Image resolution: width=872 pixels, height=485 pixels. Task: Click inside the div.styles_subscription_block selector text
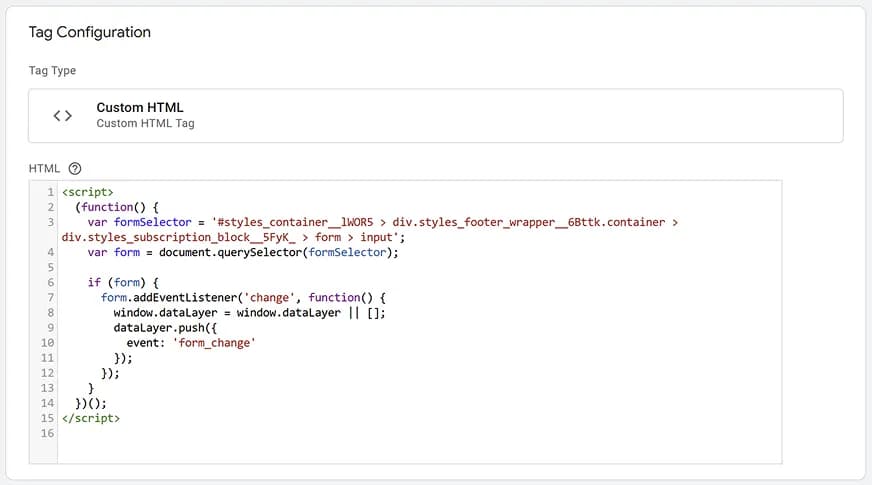pyautogui.click(x=180, y=238)
